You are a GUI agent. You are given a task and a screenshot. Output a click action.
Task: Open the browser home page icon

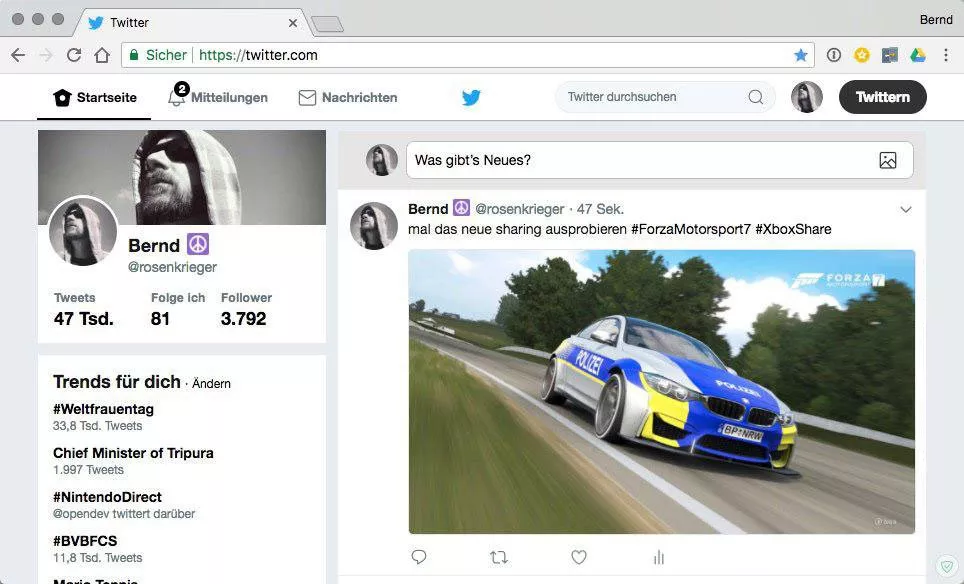pos(102,55)
